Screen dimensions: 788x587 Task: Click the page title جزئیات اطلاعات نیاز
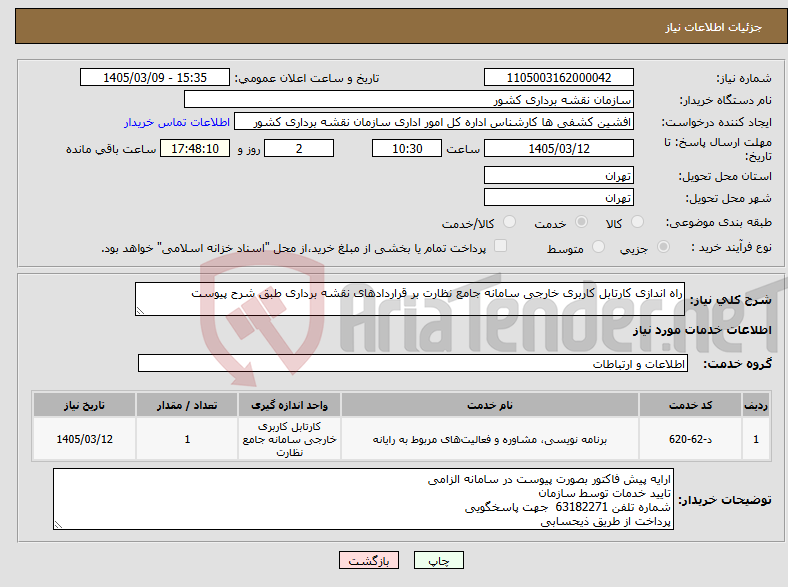(x=714, y=27)
